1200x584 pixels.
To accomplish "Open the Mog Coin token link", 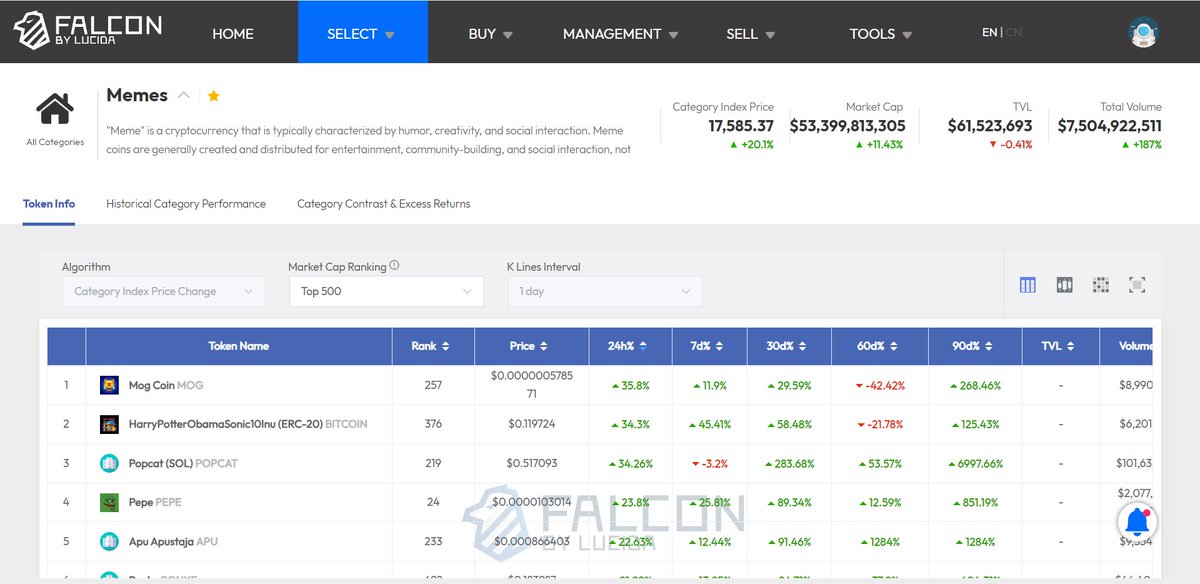I will coord(151,385).
